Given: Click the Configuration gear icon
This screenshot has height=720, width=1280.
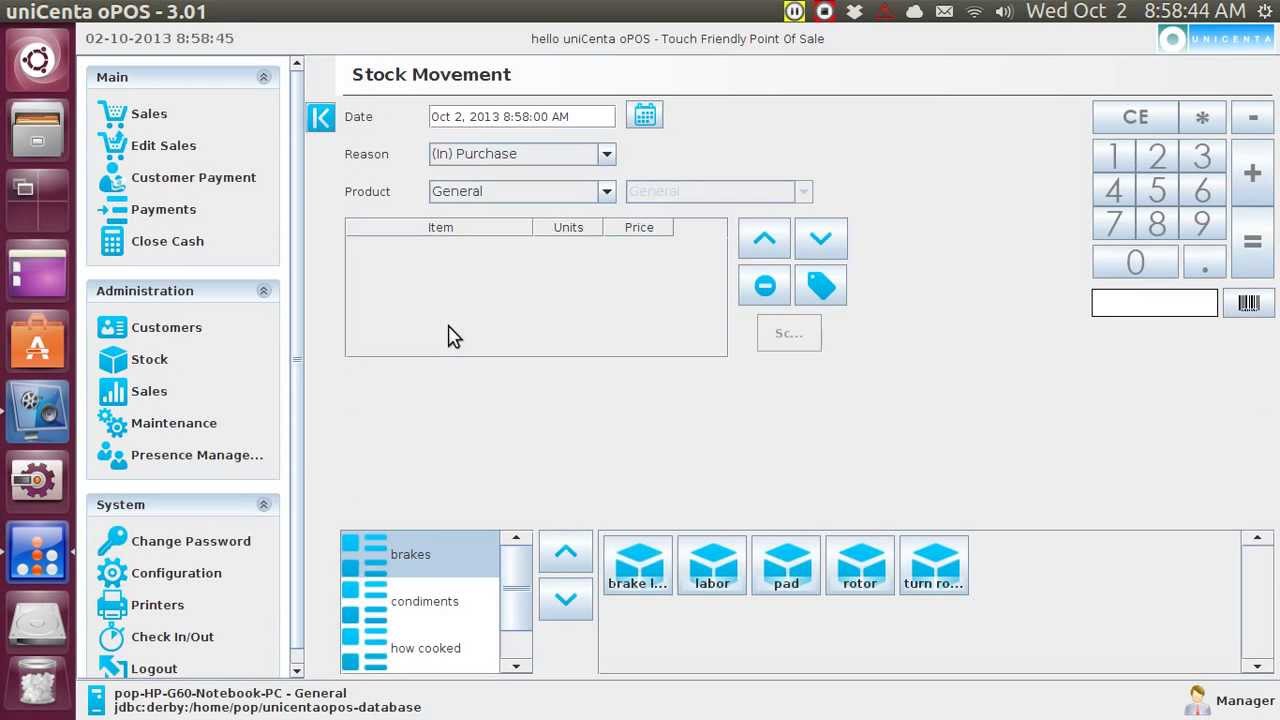Looking at the screenshot, I should point(113,574).
